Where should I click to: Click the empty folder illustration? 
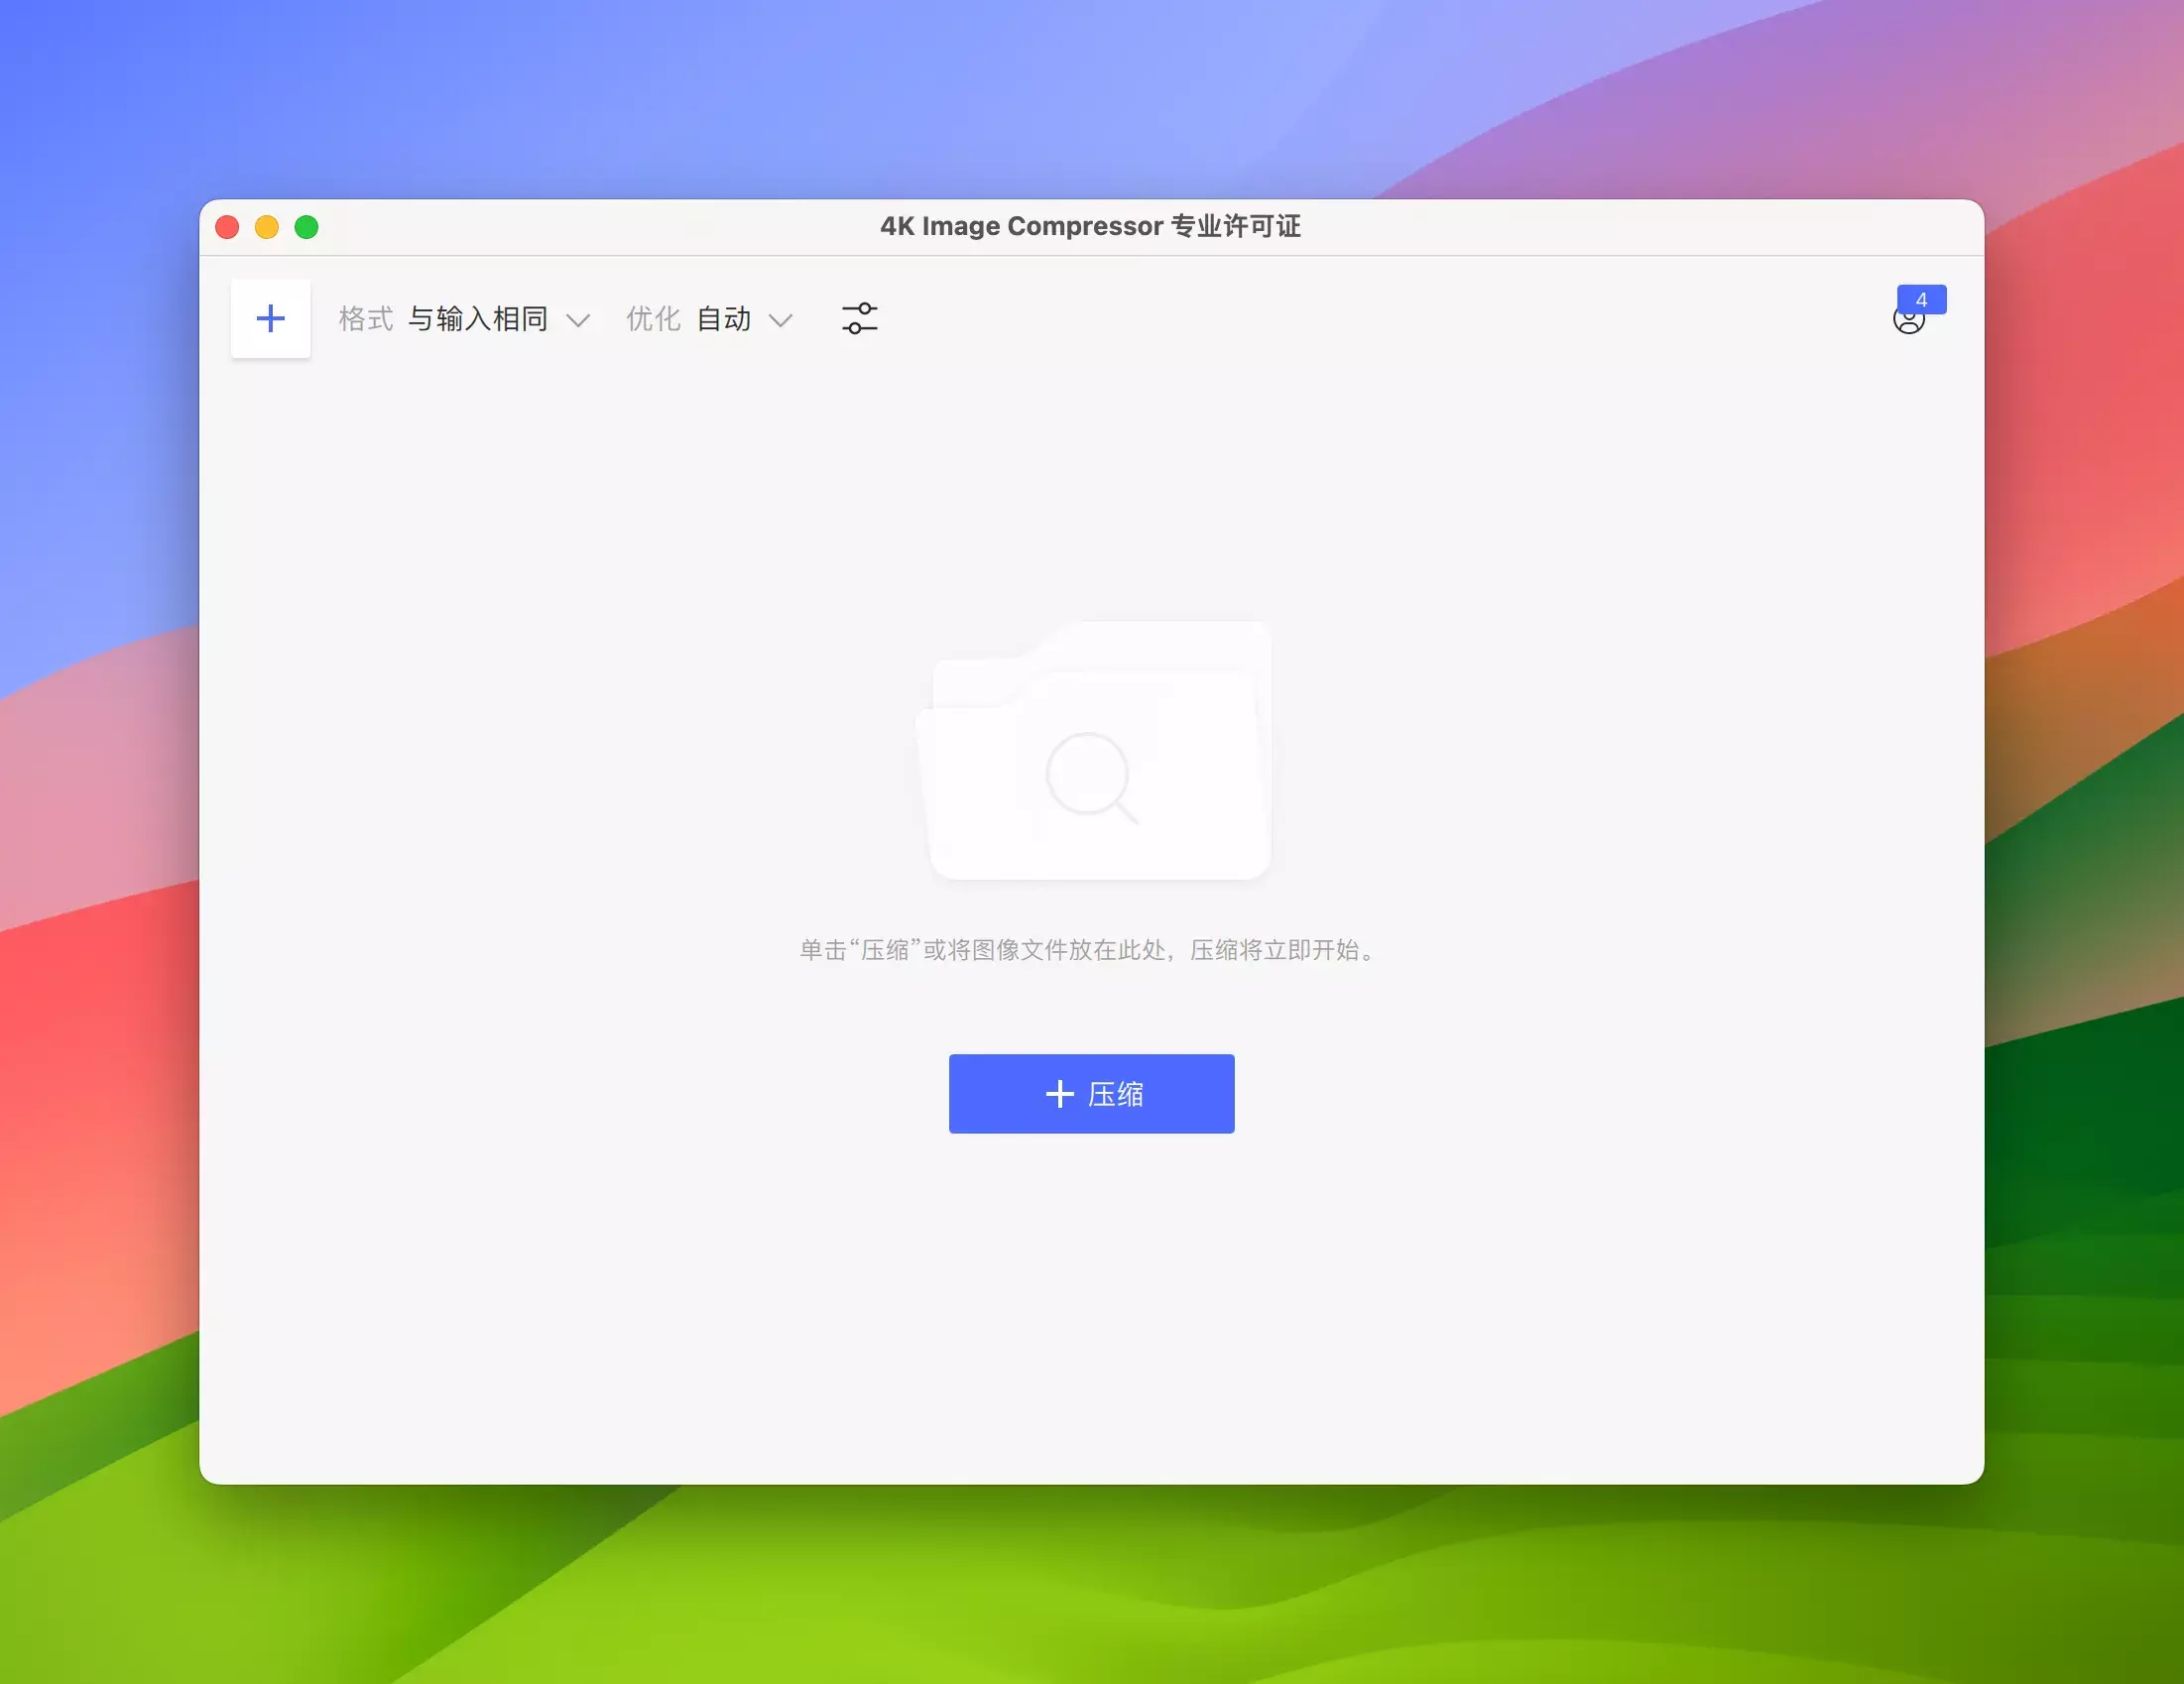tap(1092, 750)
